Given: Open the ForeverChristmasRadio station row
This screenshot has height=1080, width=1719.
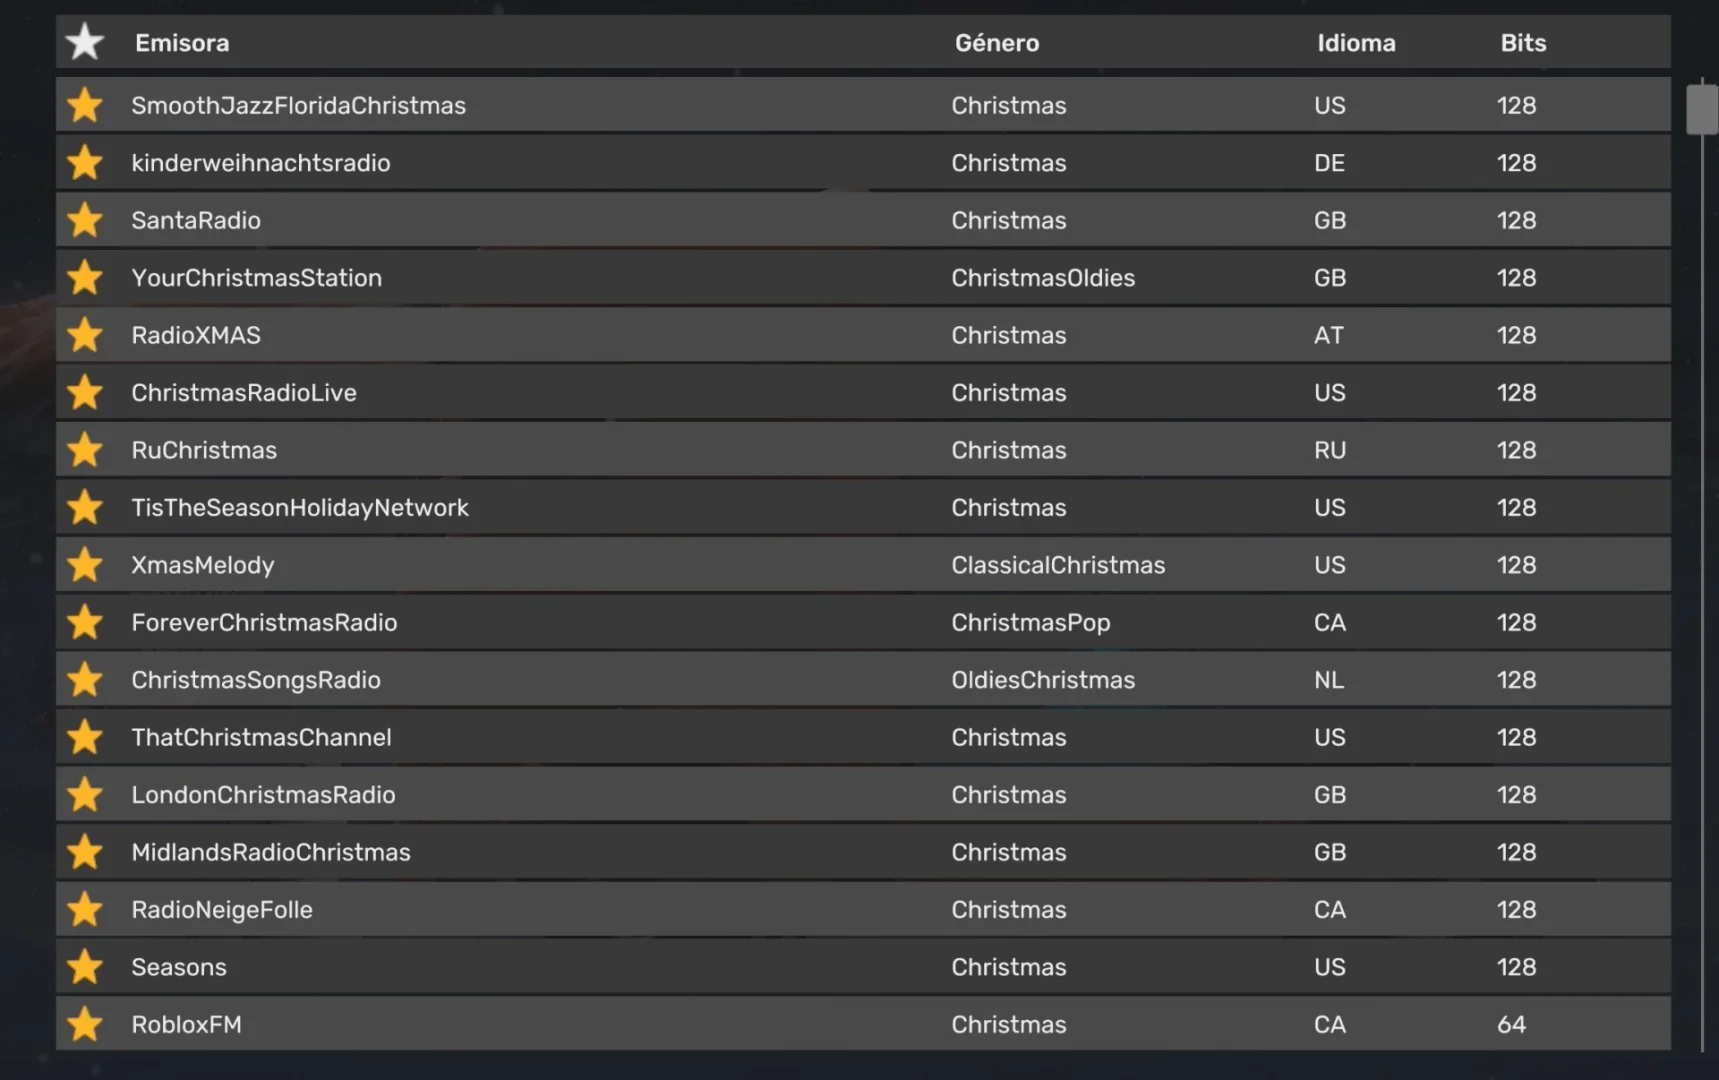Looking at the screenshot, I should tap(264, 623).
